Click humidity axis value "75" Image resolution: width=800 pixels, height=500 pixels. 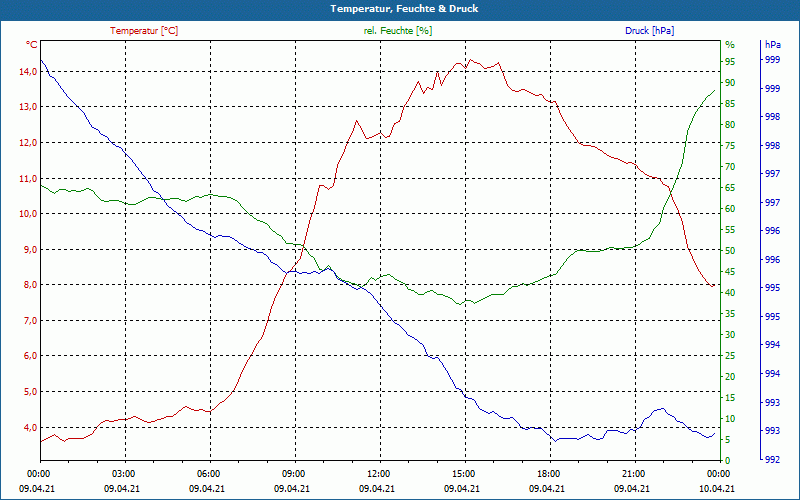tap(730, 145)
